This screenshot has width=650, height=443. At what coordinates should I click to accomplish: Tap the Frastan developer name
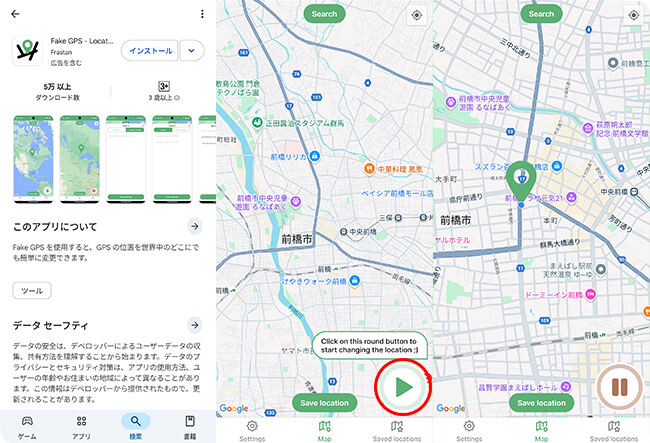tap(61, 52)
